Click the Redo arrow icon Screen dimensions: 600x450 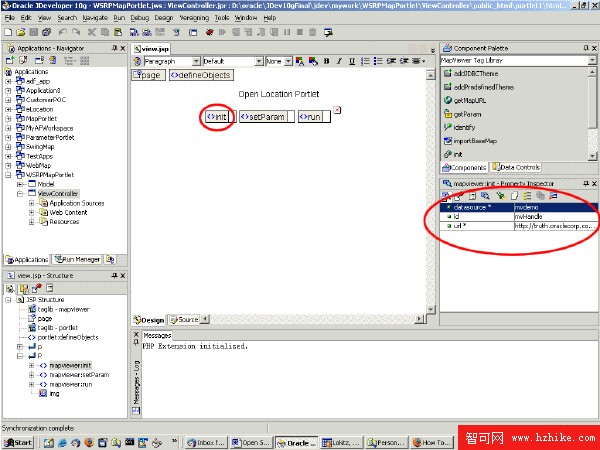76,33
